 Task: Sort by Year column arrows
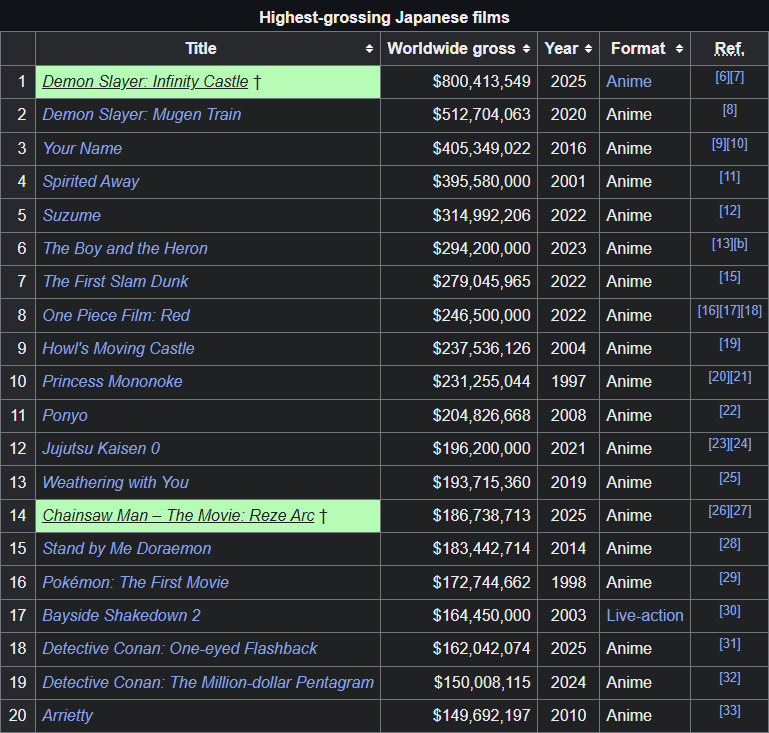click(589, 49)
